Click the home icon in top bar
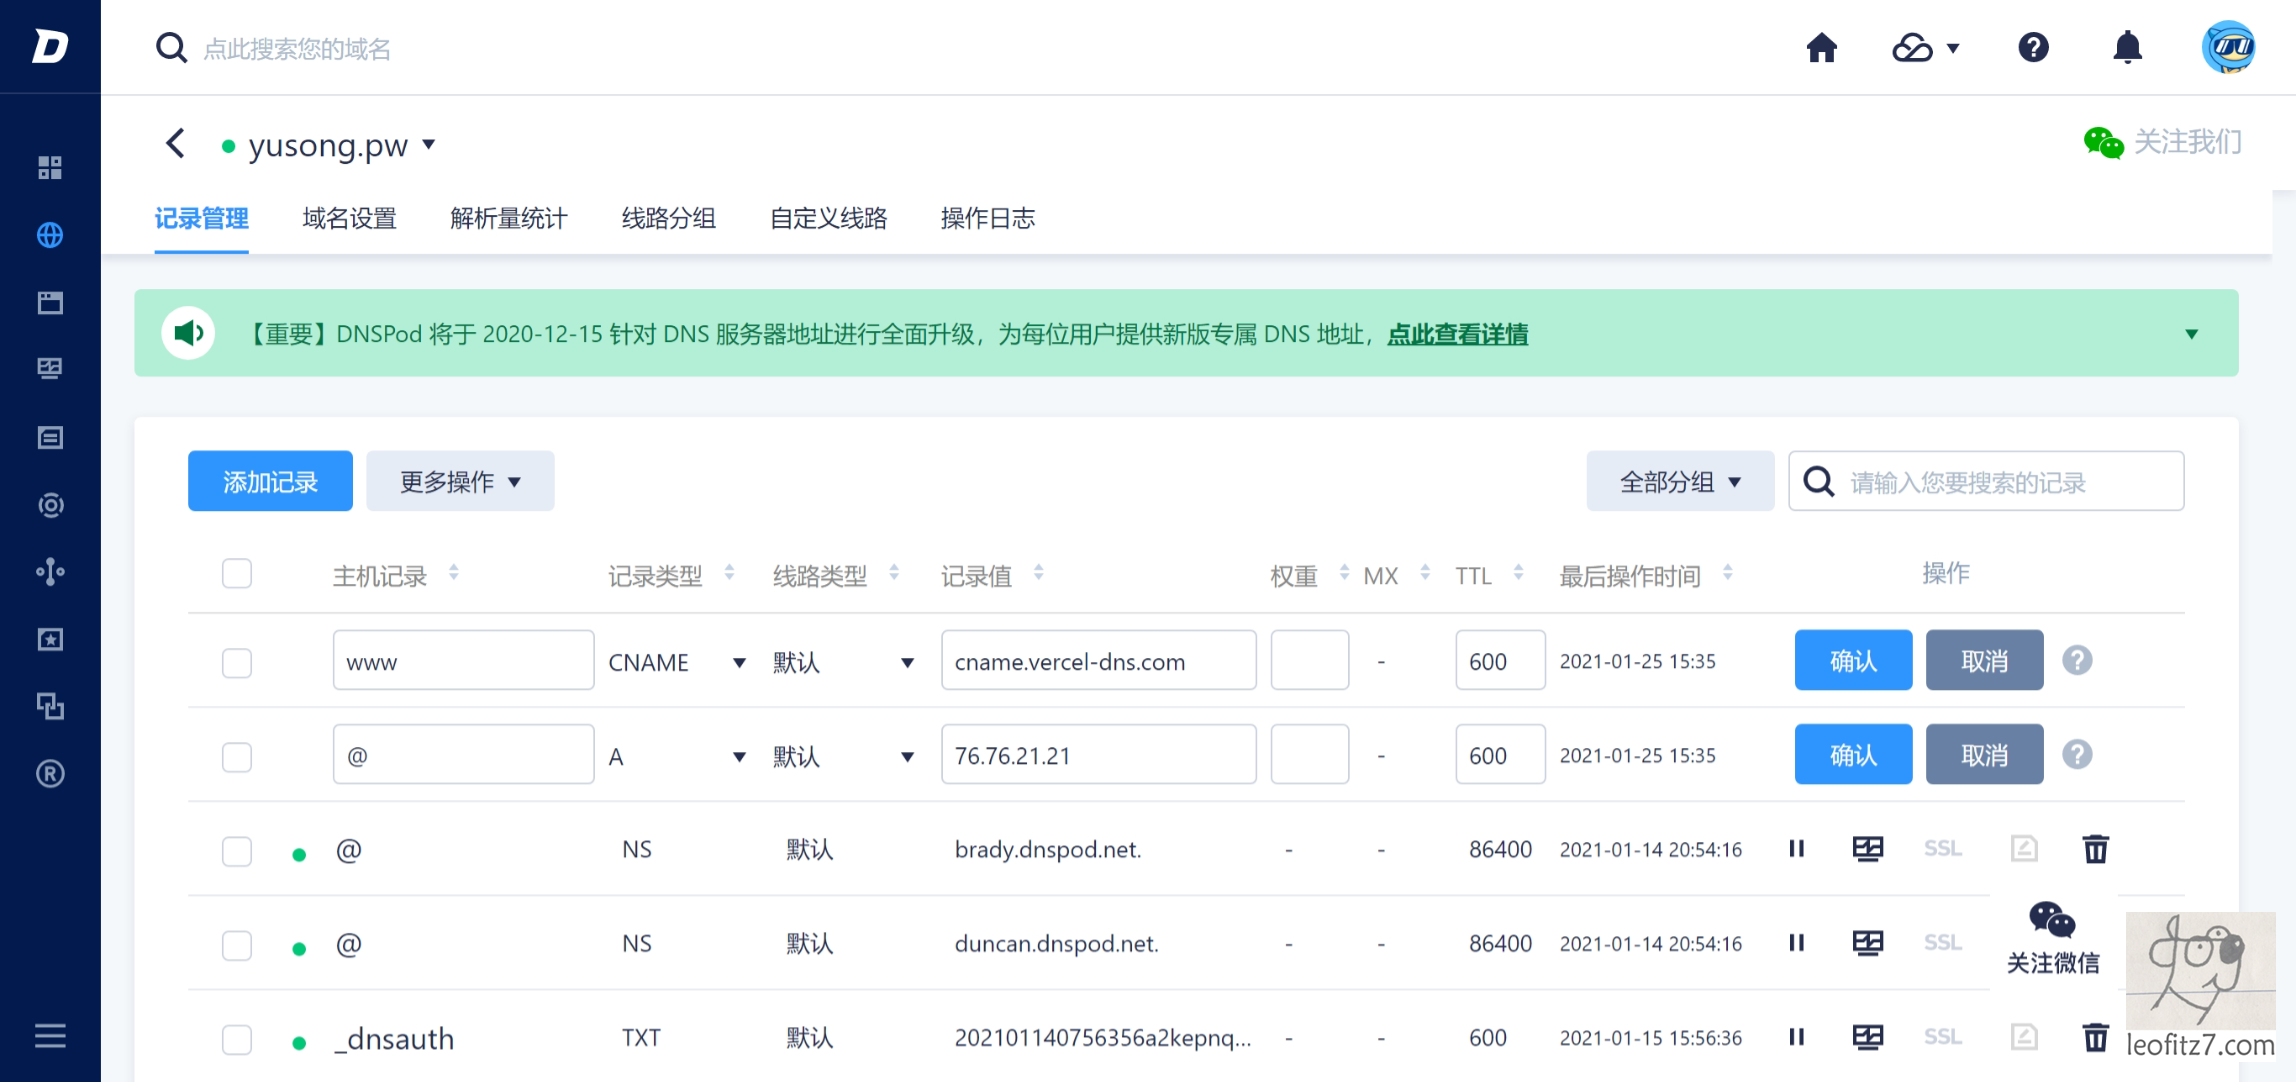 [x=1821, y=47]
